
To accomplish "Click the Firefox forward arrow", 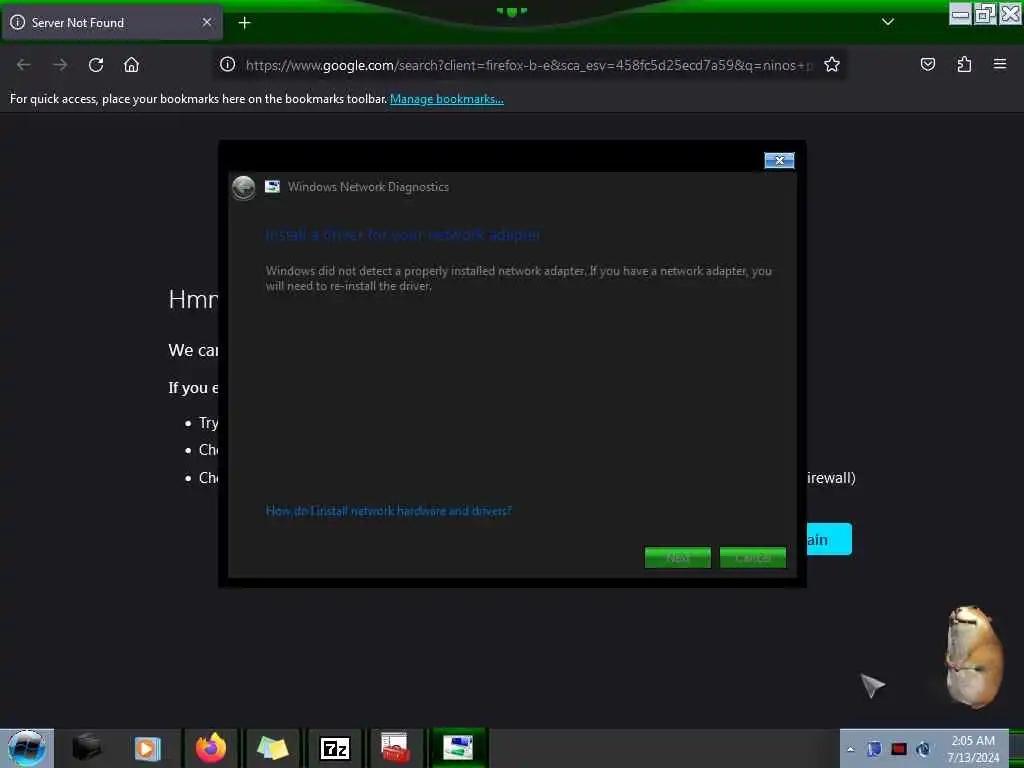I will (x=60, y=65).
